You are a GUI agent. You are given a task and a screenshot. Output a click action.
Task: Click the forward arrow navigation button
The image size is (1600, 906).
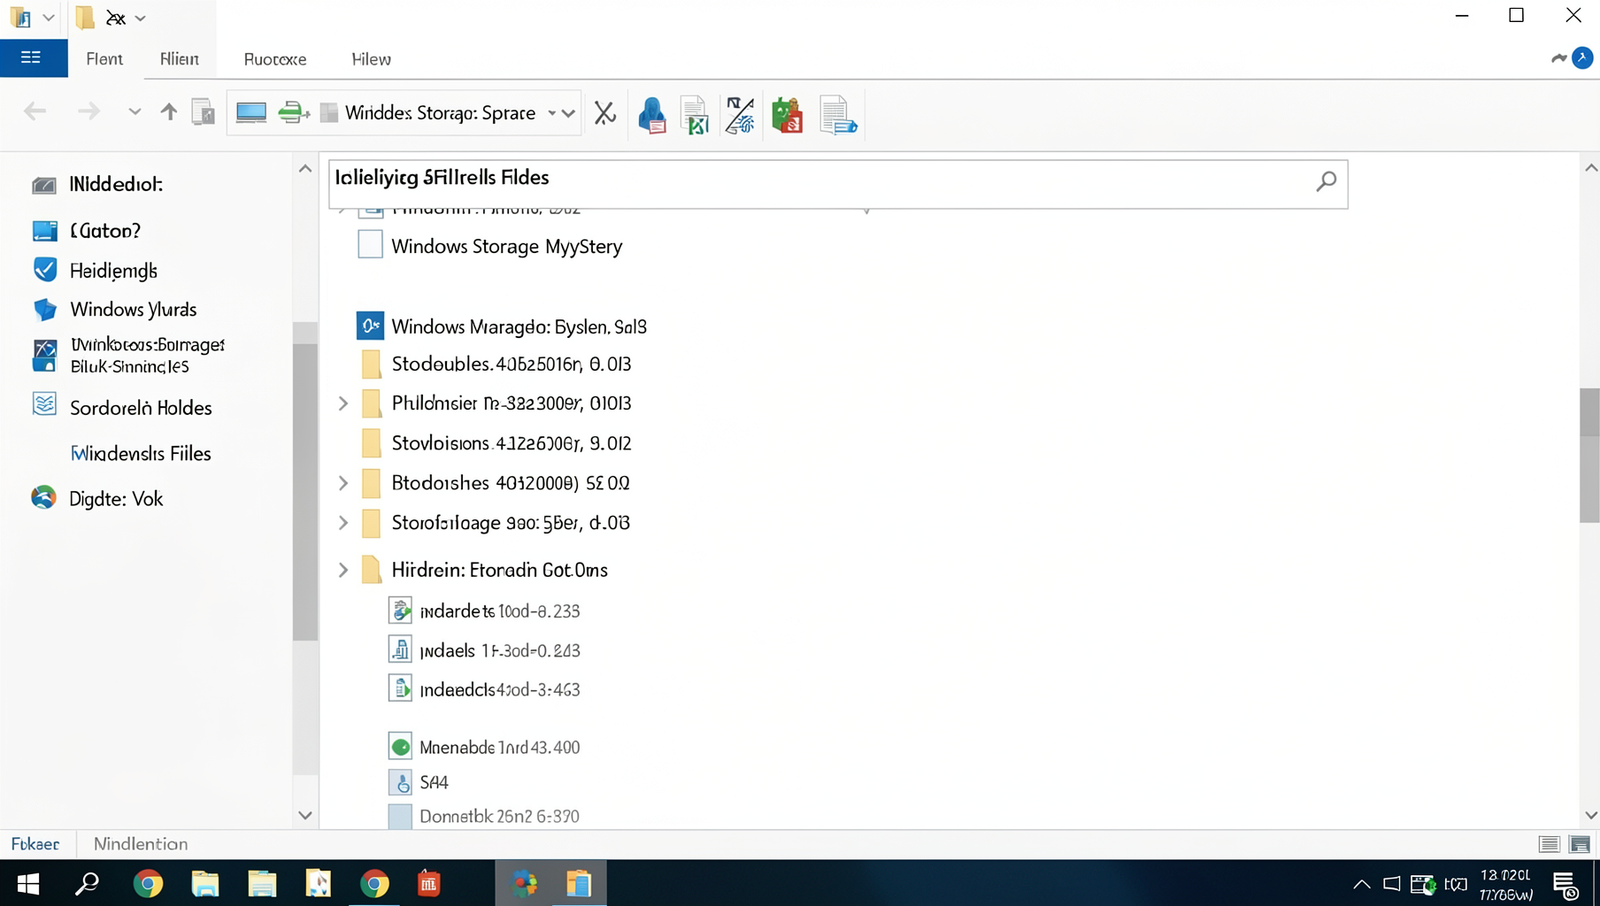[x=89, y=112]
